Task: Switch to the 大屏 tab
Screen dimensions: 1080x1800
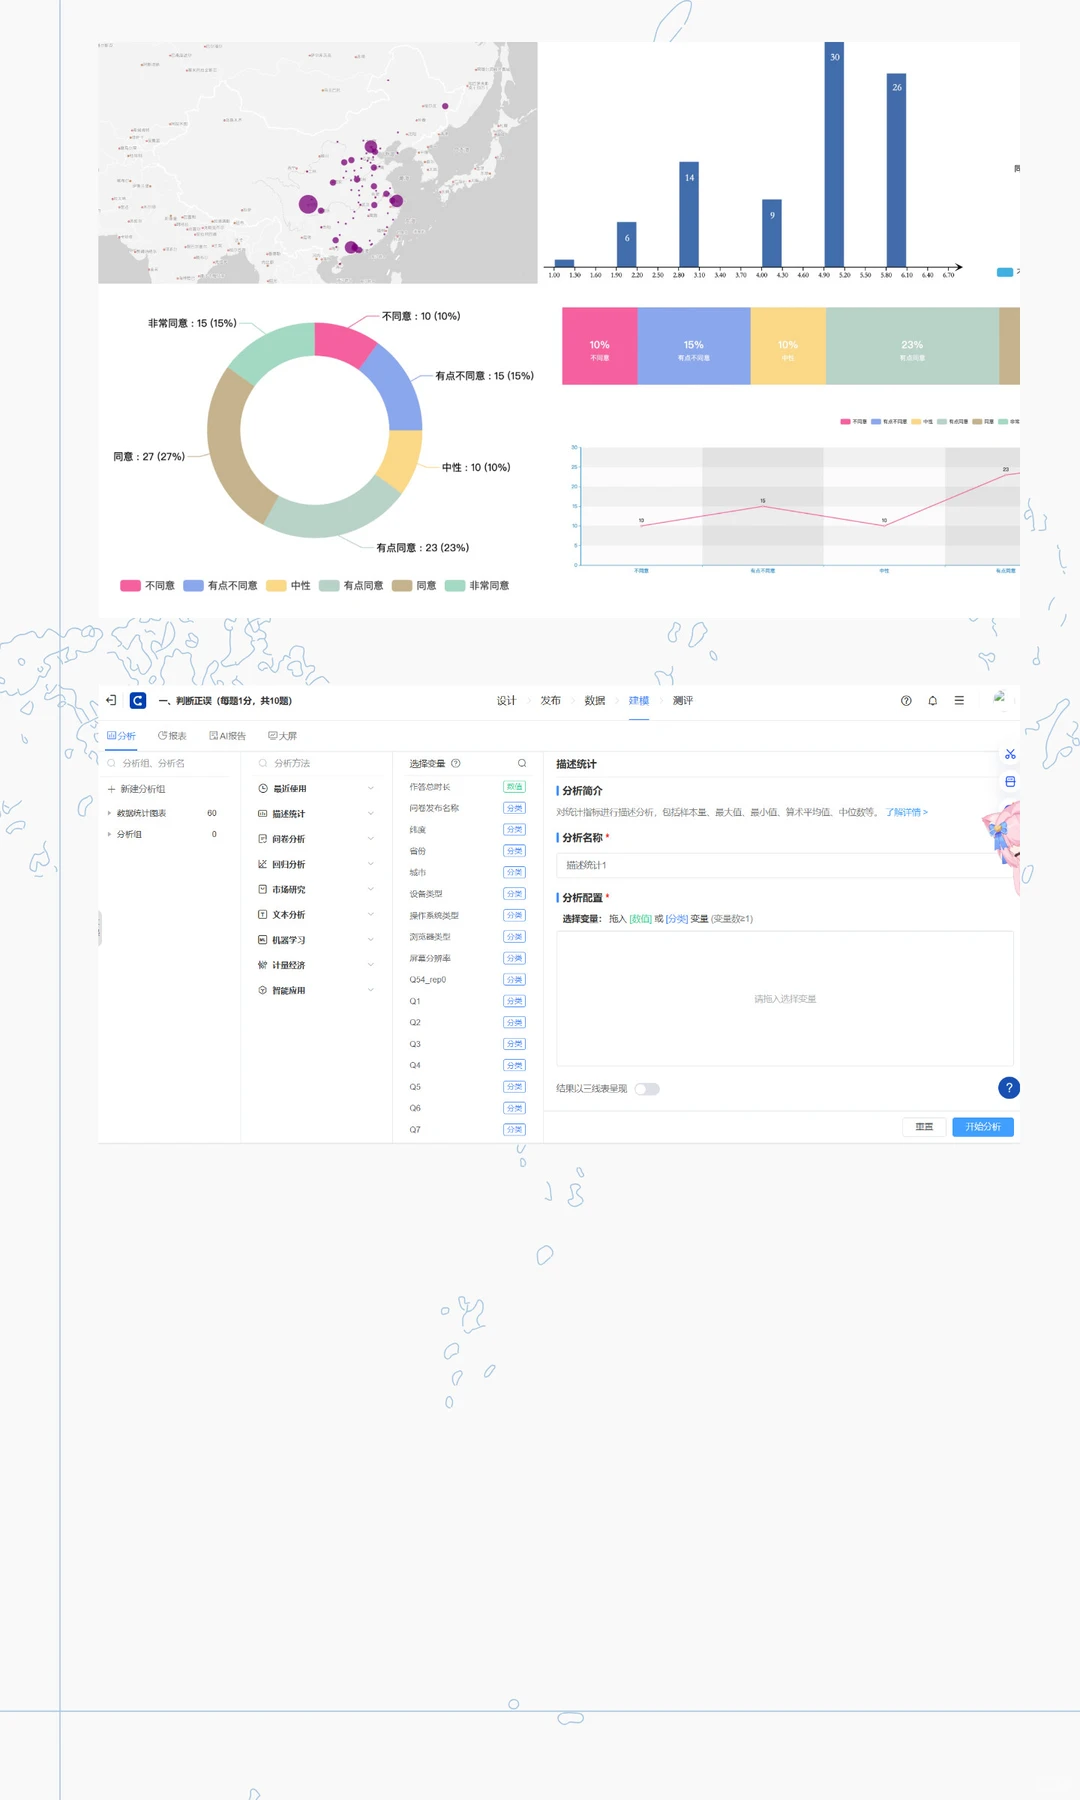Action: (283, 736)
